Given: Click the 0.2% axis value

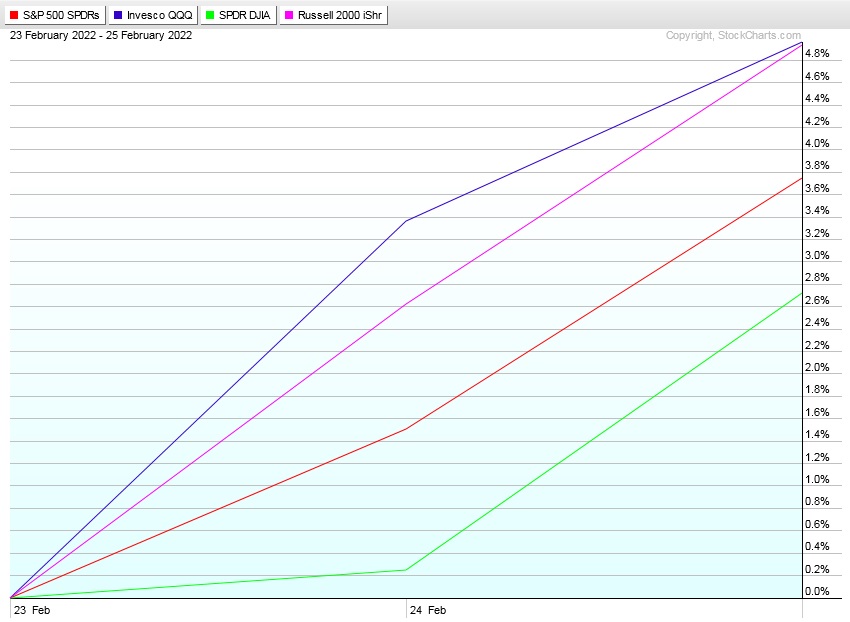Looking at the screenshot, I should click(x=817, y=569).
